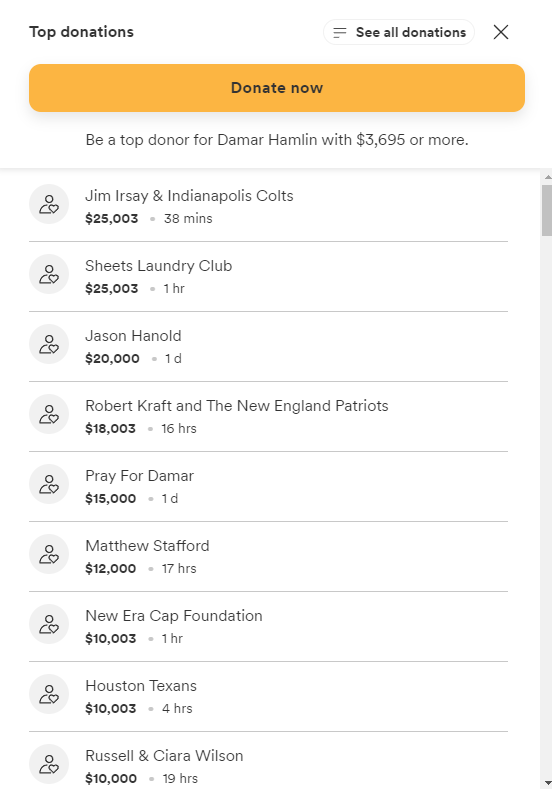Screen dimensions: 552x789
Task: Select the Matthew Stafford $12,000 donation amount
Action: [x=111, y=569]
